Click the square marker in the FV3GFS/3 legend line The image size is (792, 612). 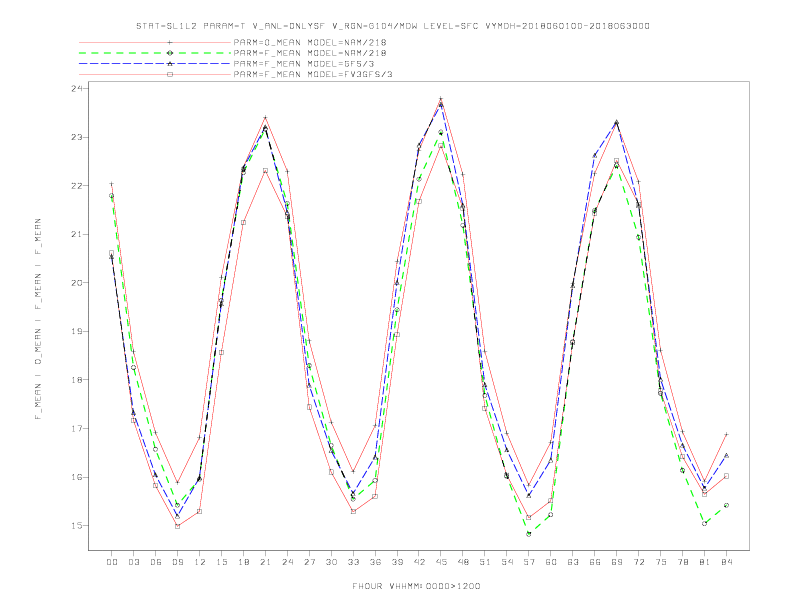[x=170, y=74]
